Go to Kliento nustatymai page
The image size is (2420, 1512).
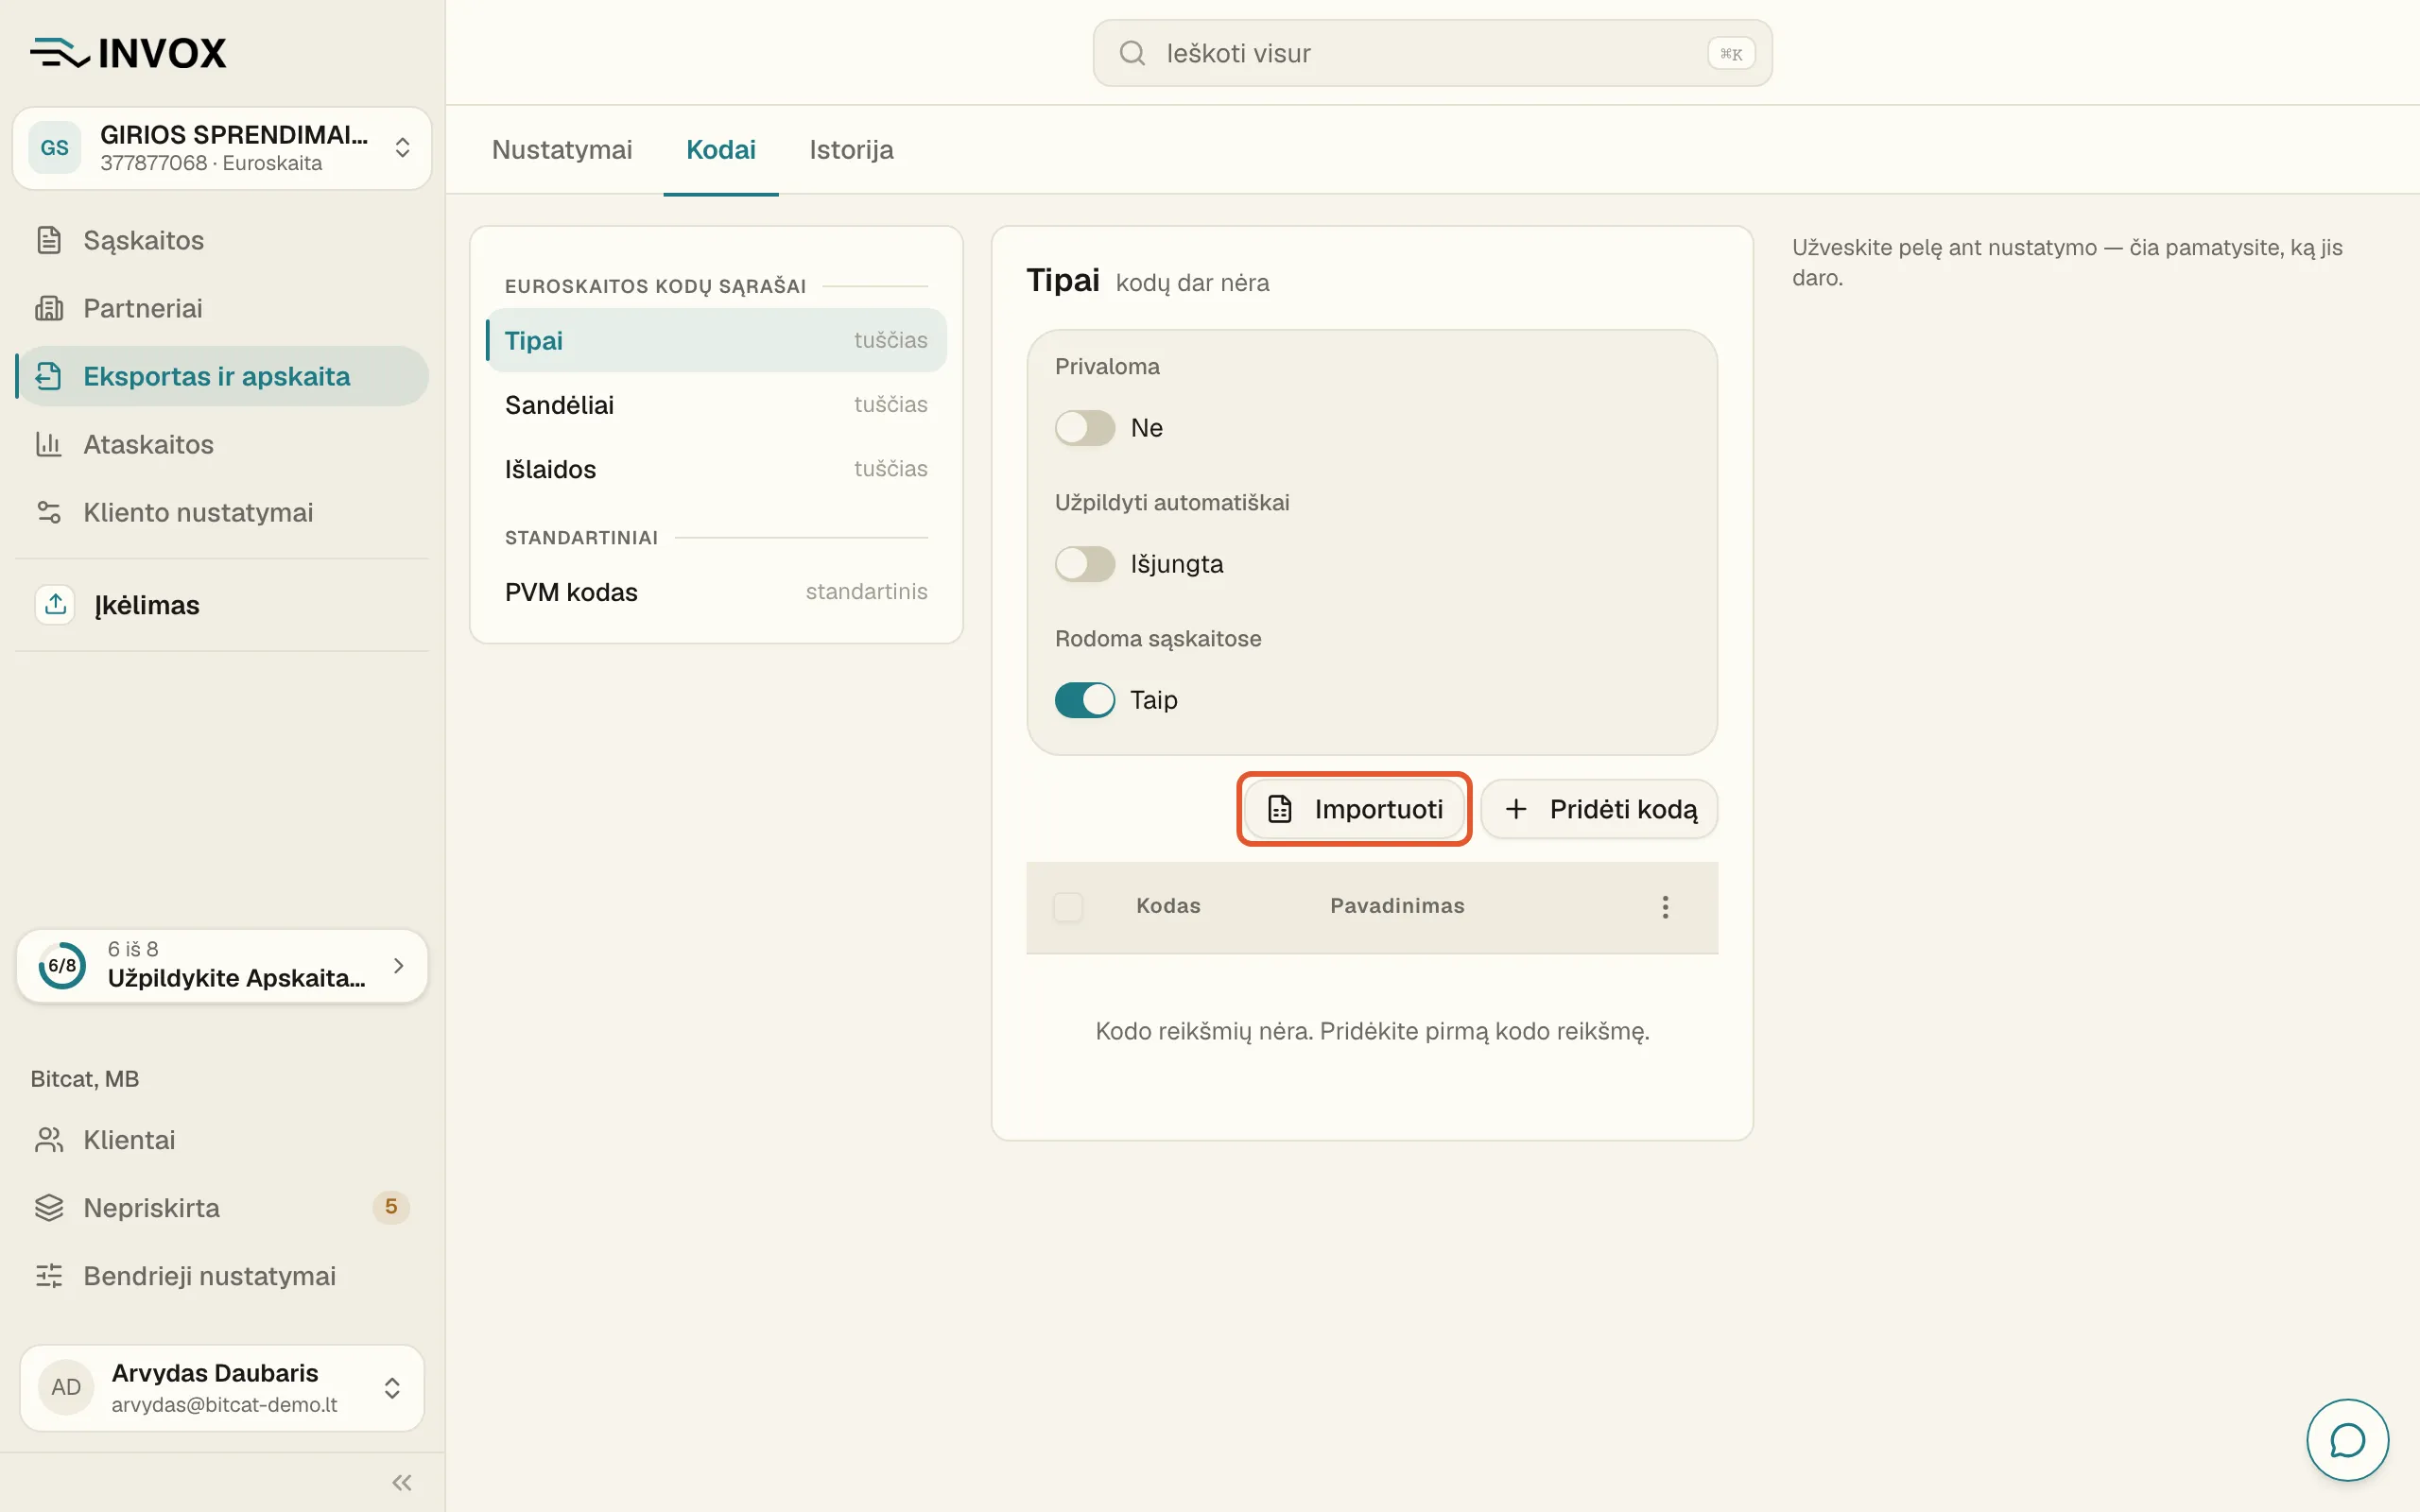coord(222,512)
